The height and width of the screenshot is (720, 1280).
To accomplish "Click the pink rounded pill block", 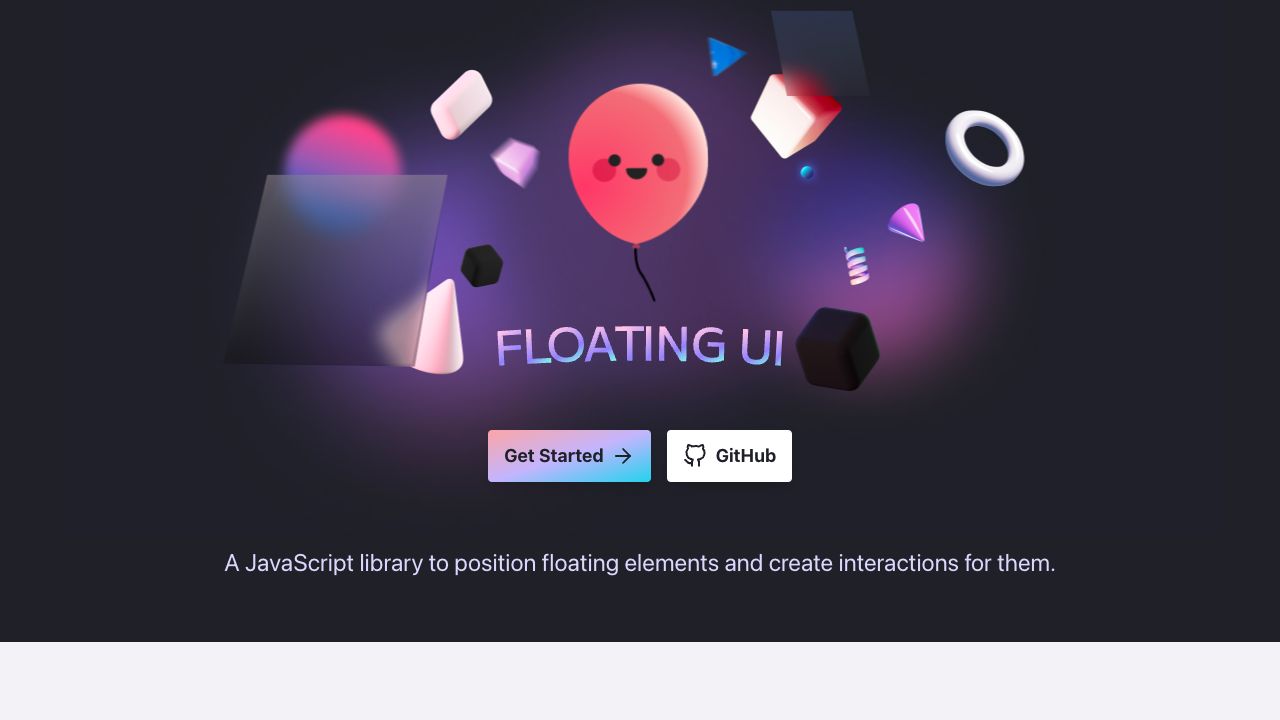I will [x=461, y=104].
